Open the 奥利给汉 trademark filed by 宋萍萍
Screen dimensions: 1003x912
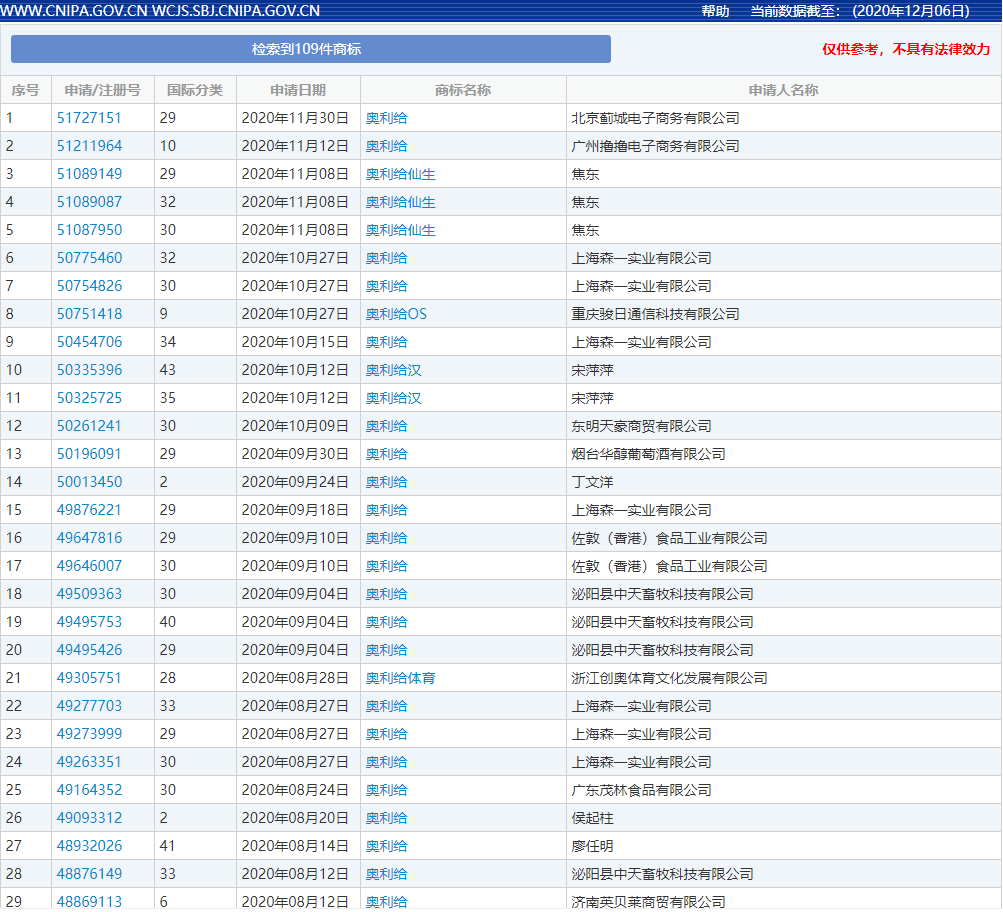[x=392, y=369]
